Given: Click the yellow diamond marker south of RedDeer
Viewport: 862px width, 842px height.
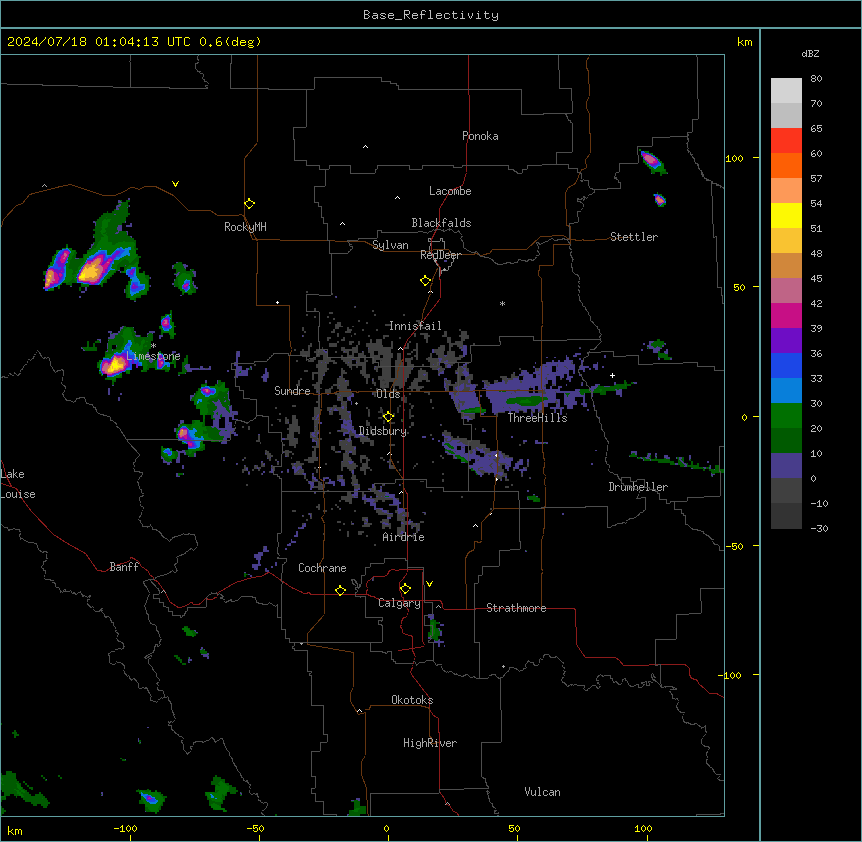Looking at the screenshot, I should point(426,281).
